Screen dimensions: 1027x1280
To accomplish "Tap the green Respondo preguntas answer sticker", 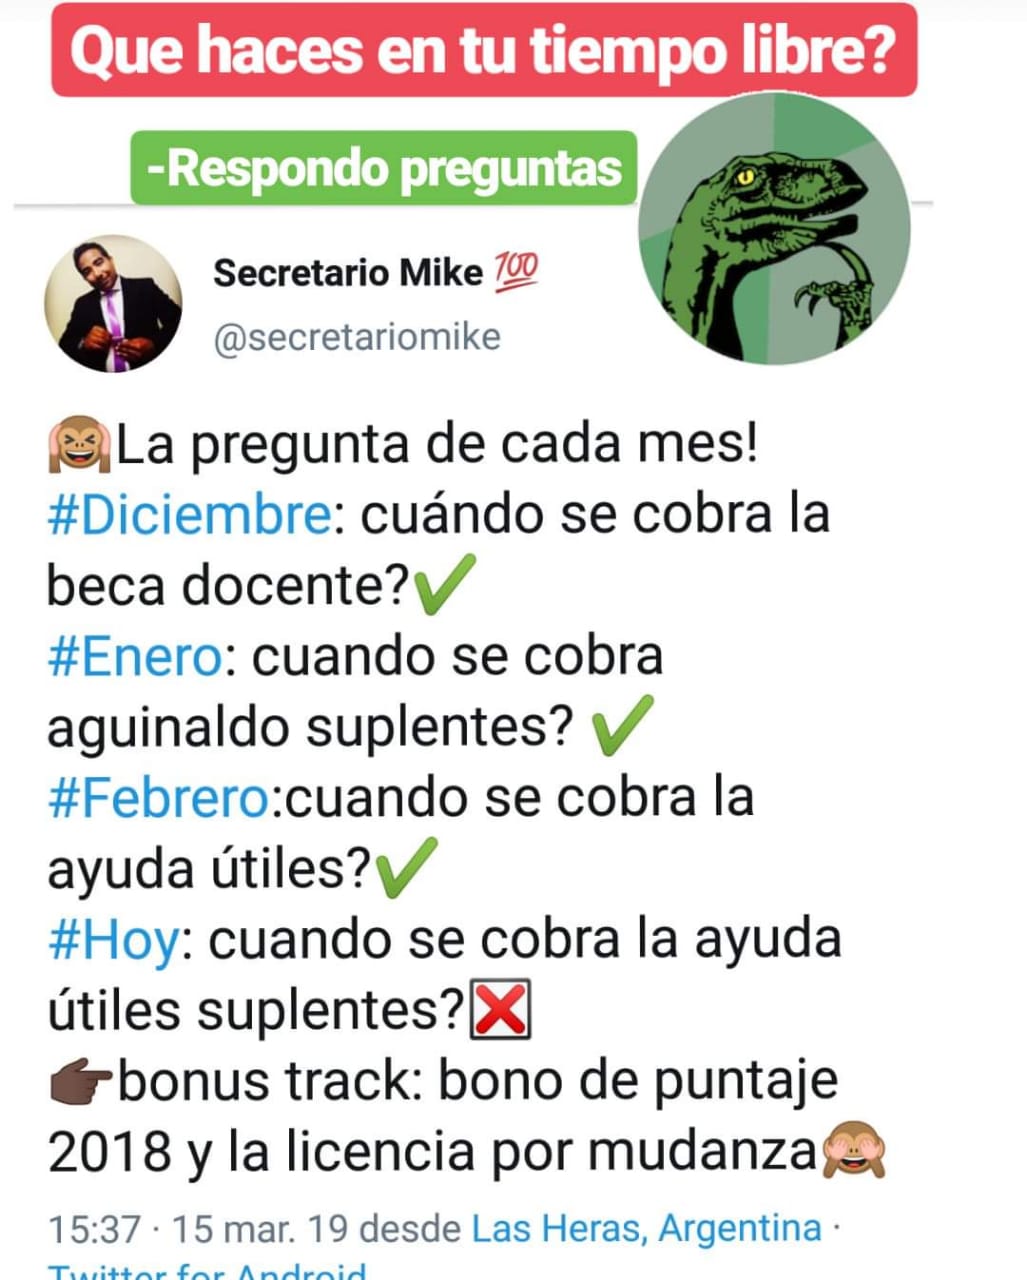I will pyautogui.click(x=384, y=168).
